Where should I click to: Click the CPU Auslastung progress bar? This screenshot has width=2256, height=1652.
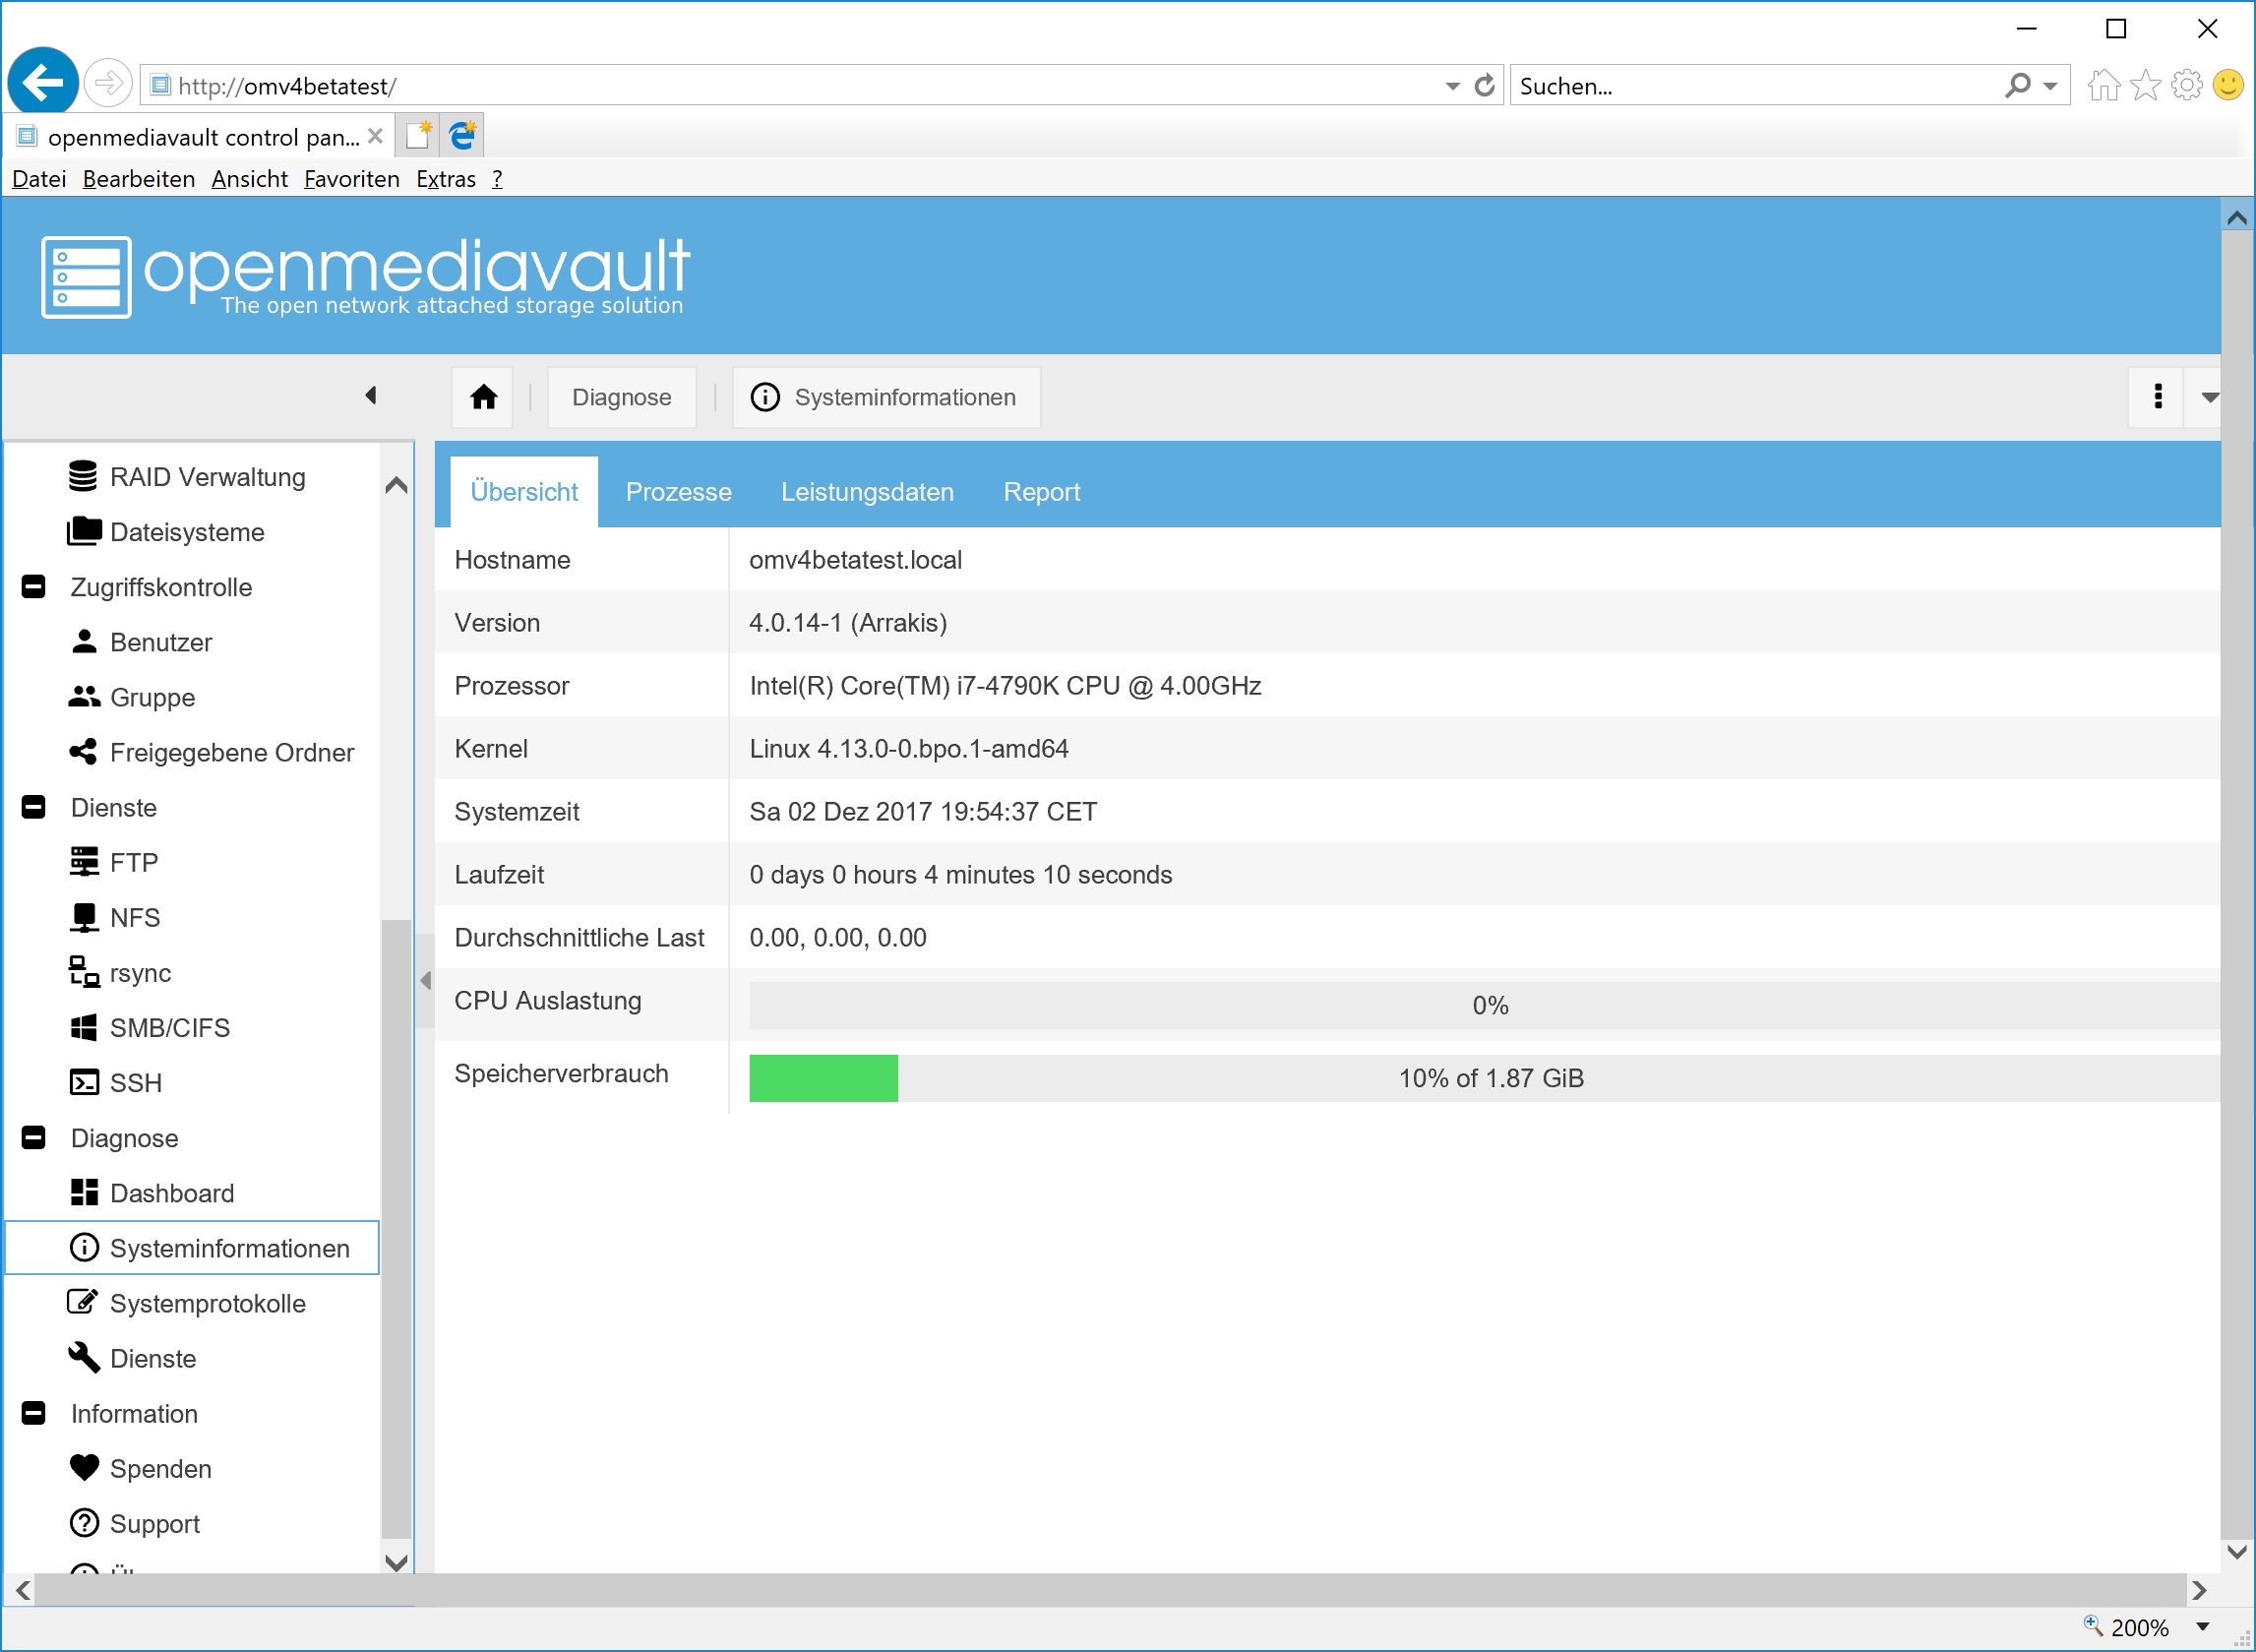(x=1484, y=1005)
